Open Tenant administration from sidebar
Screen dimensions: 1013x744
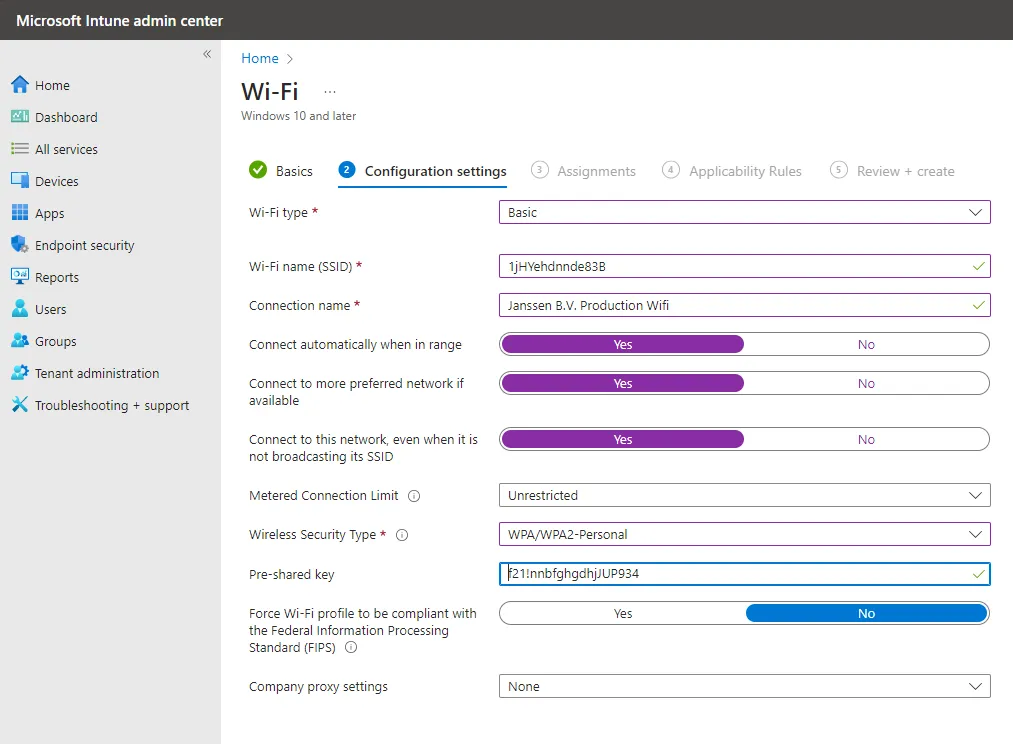[x=97, y=373]
